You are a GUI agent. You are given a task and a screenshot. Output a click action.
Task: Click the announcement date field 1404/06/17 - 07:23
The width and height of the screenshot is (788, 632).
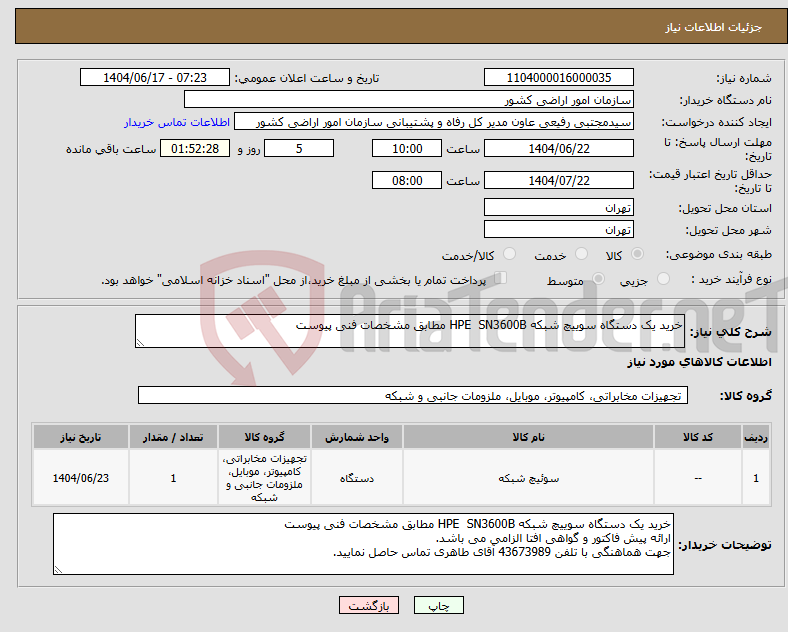(155, 77)
